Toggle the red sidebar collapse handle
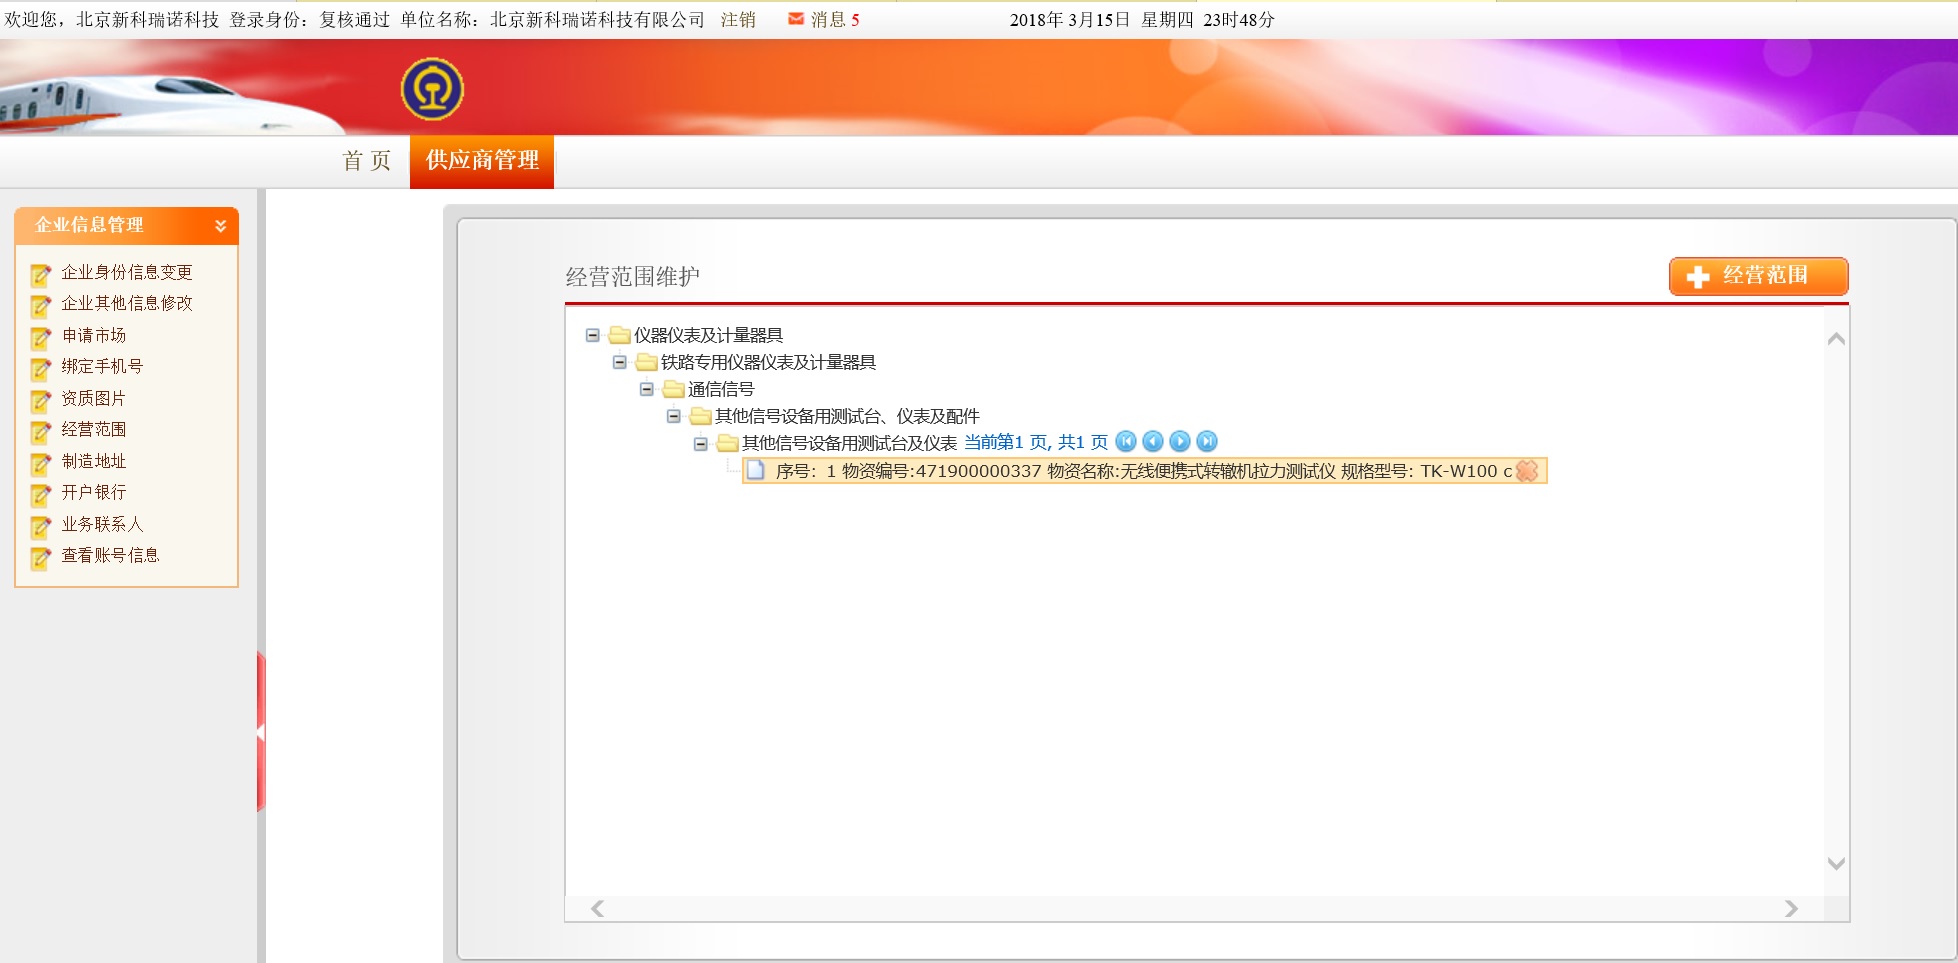Viewport: 1958px width, 963px height. [261, 732]
